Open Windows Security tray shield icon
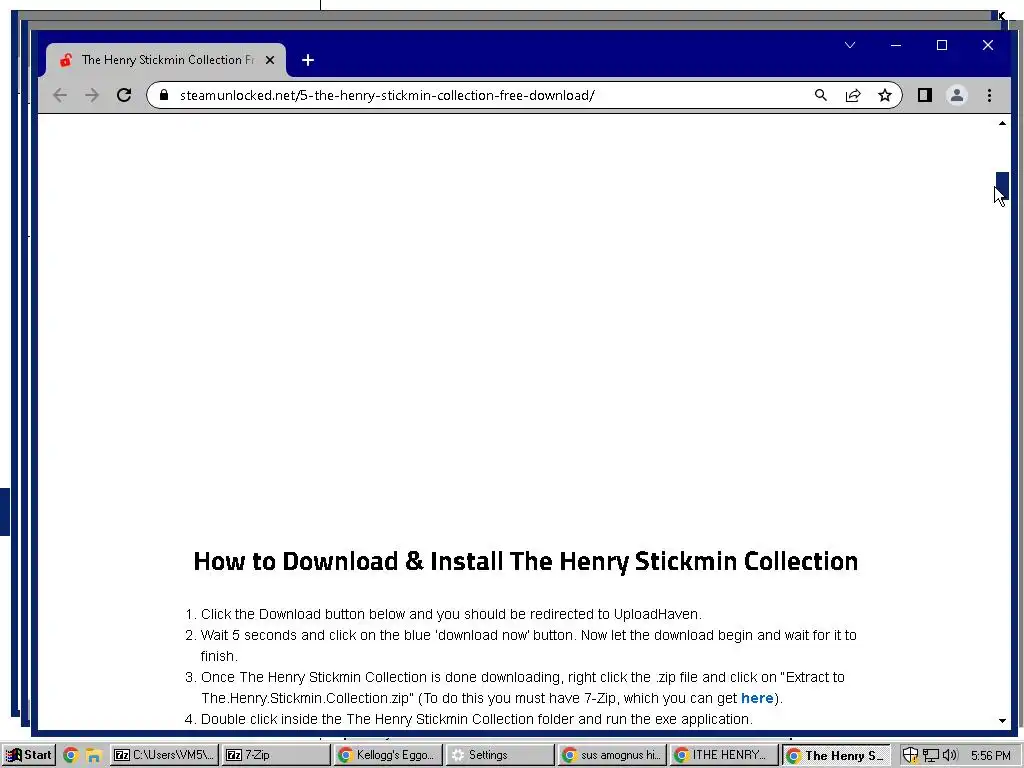The image size is (1024, 768). click(910, 756)
